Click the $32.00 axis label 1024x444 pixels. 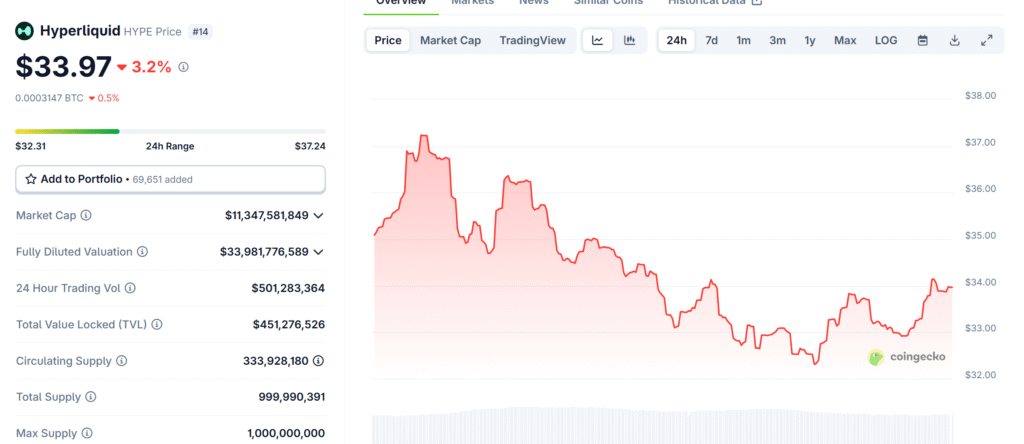[x=980, y=375]
